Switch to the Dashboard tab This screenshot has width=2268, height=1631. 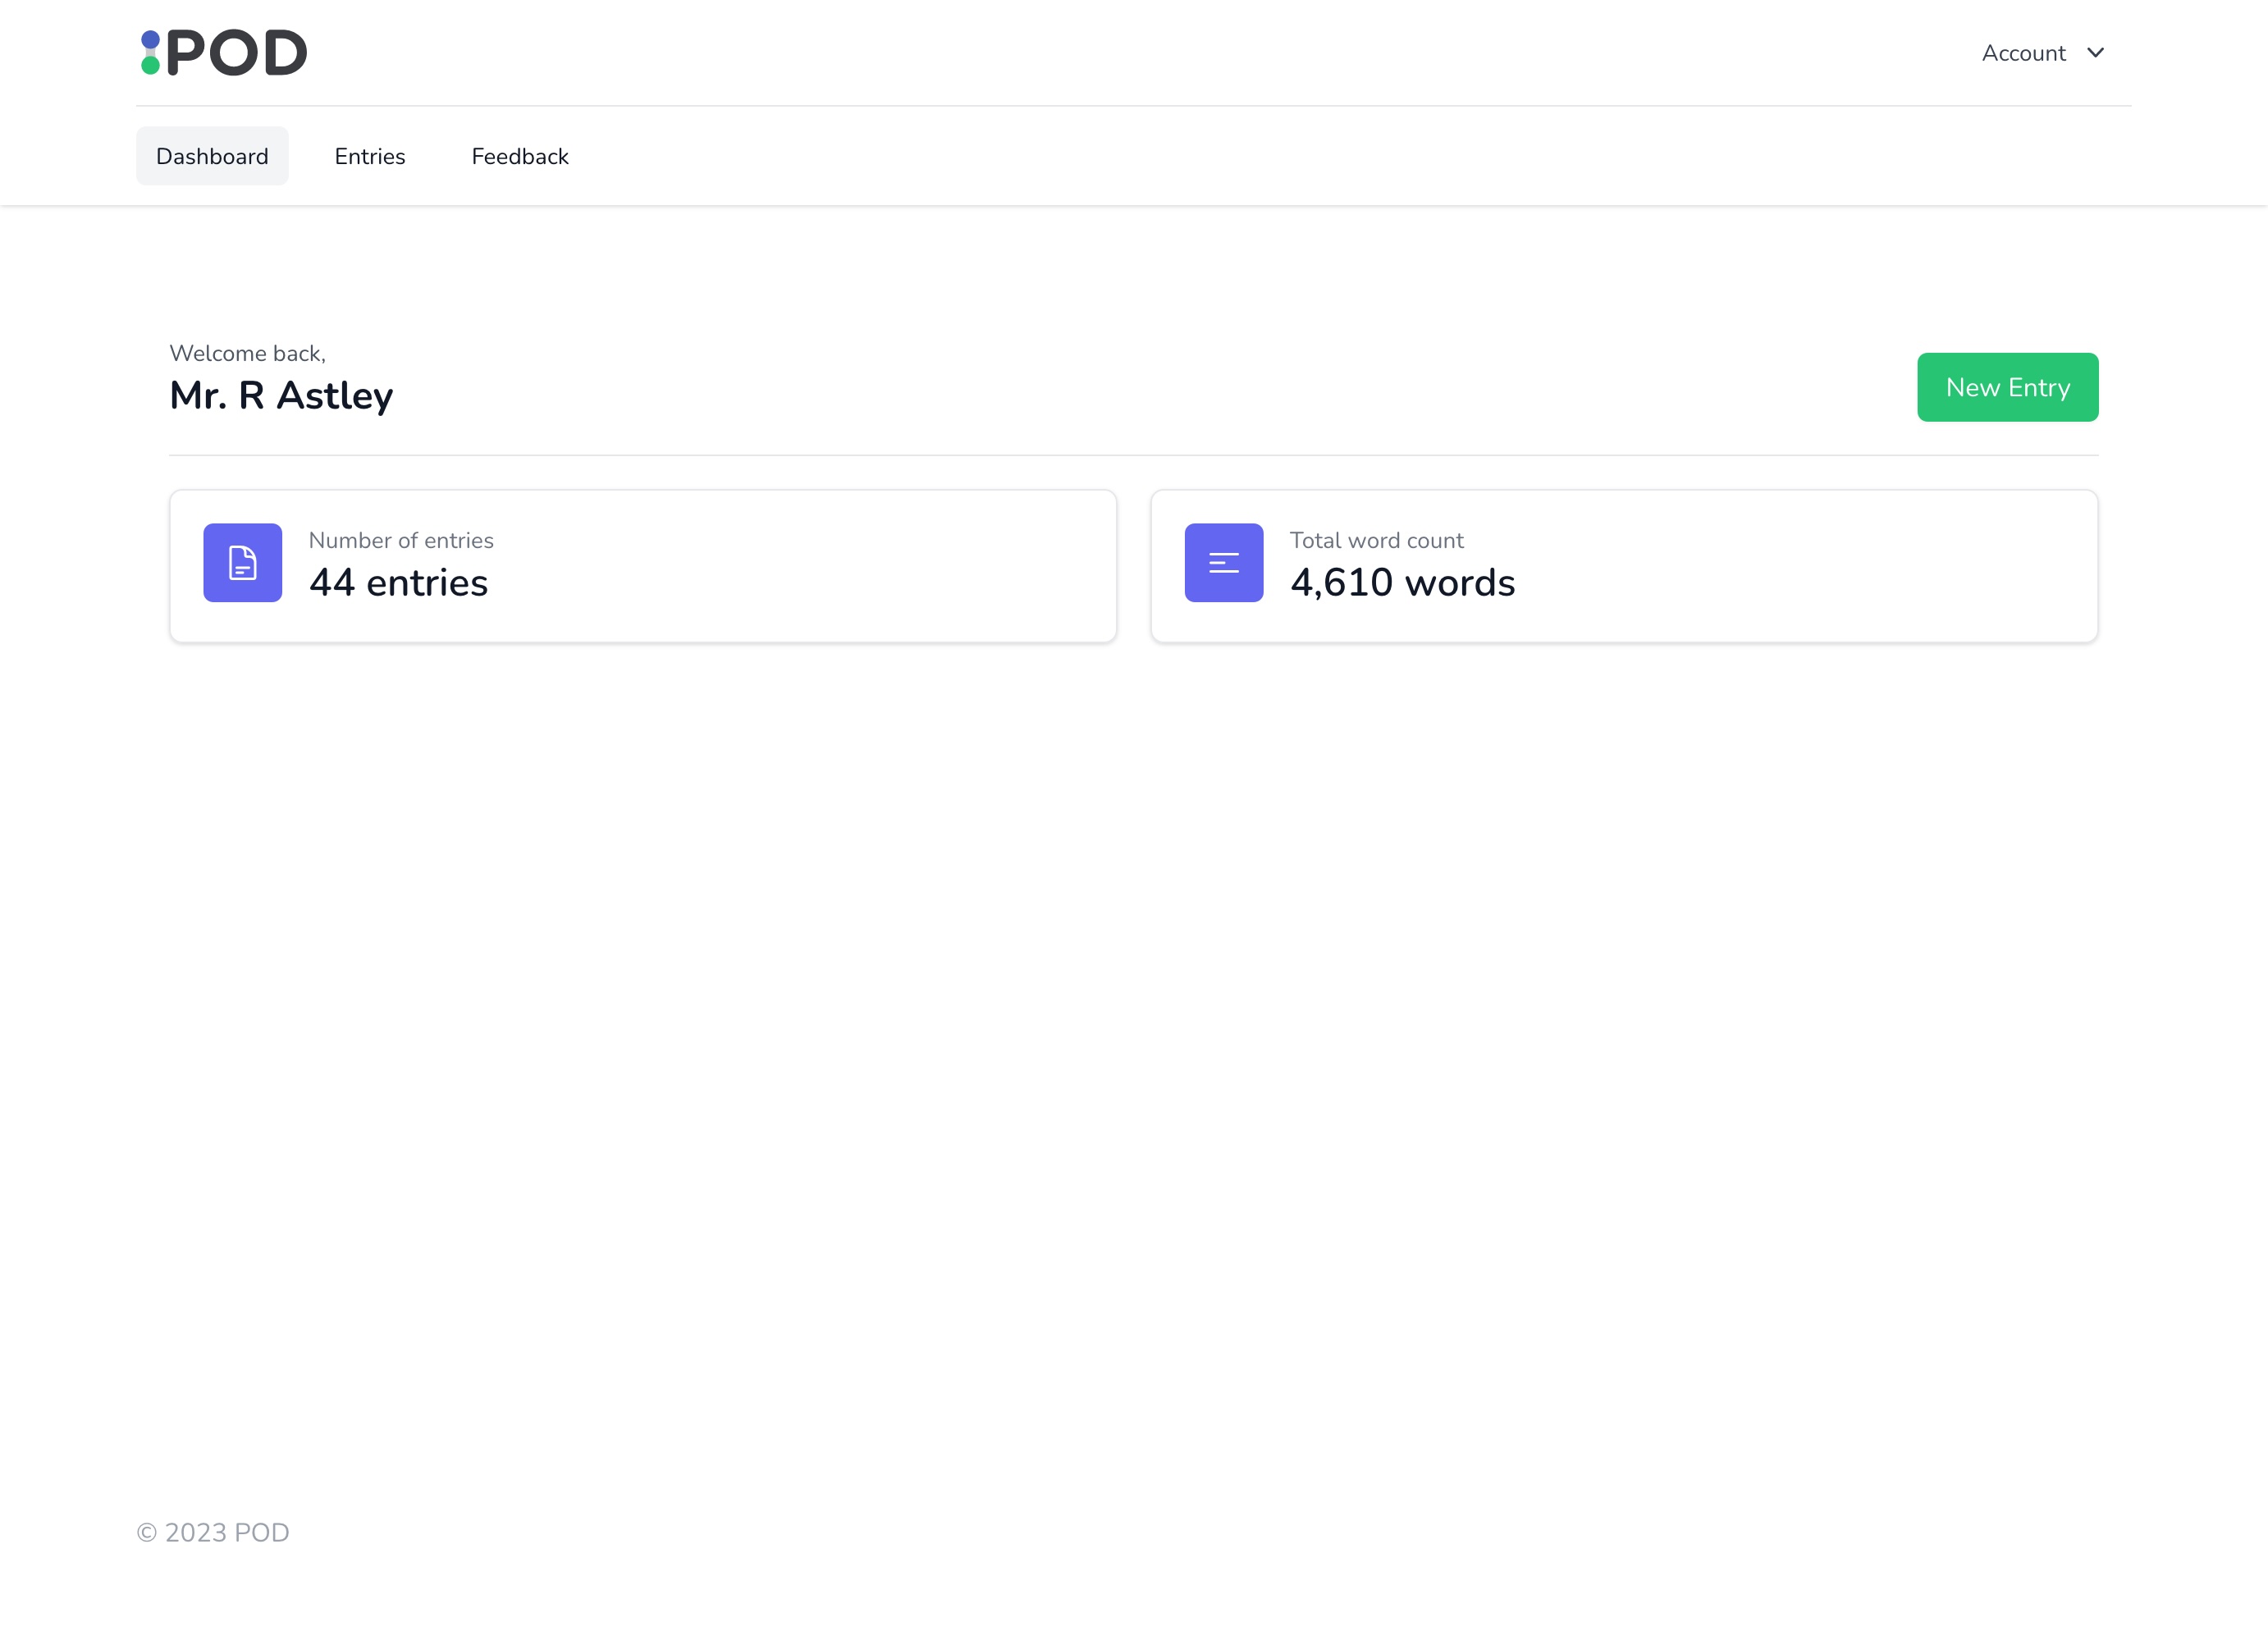click(x=212, y=156)
